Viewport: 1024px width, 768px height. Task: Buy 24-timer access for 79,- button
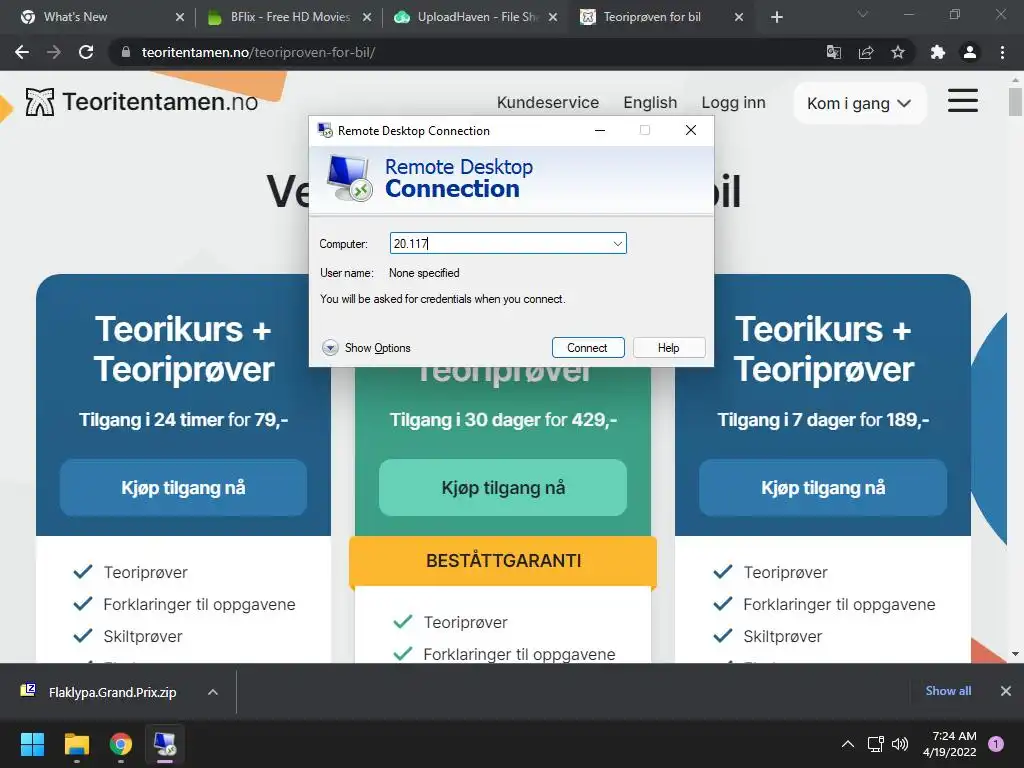[x=184, y=488]
